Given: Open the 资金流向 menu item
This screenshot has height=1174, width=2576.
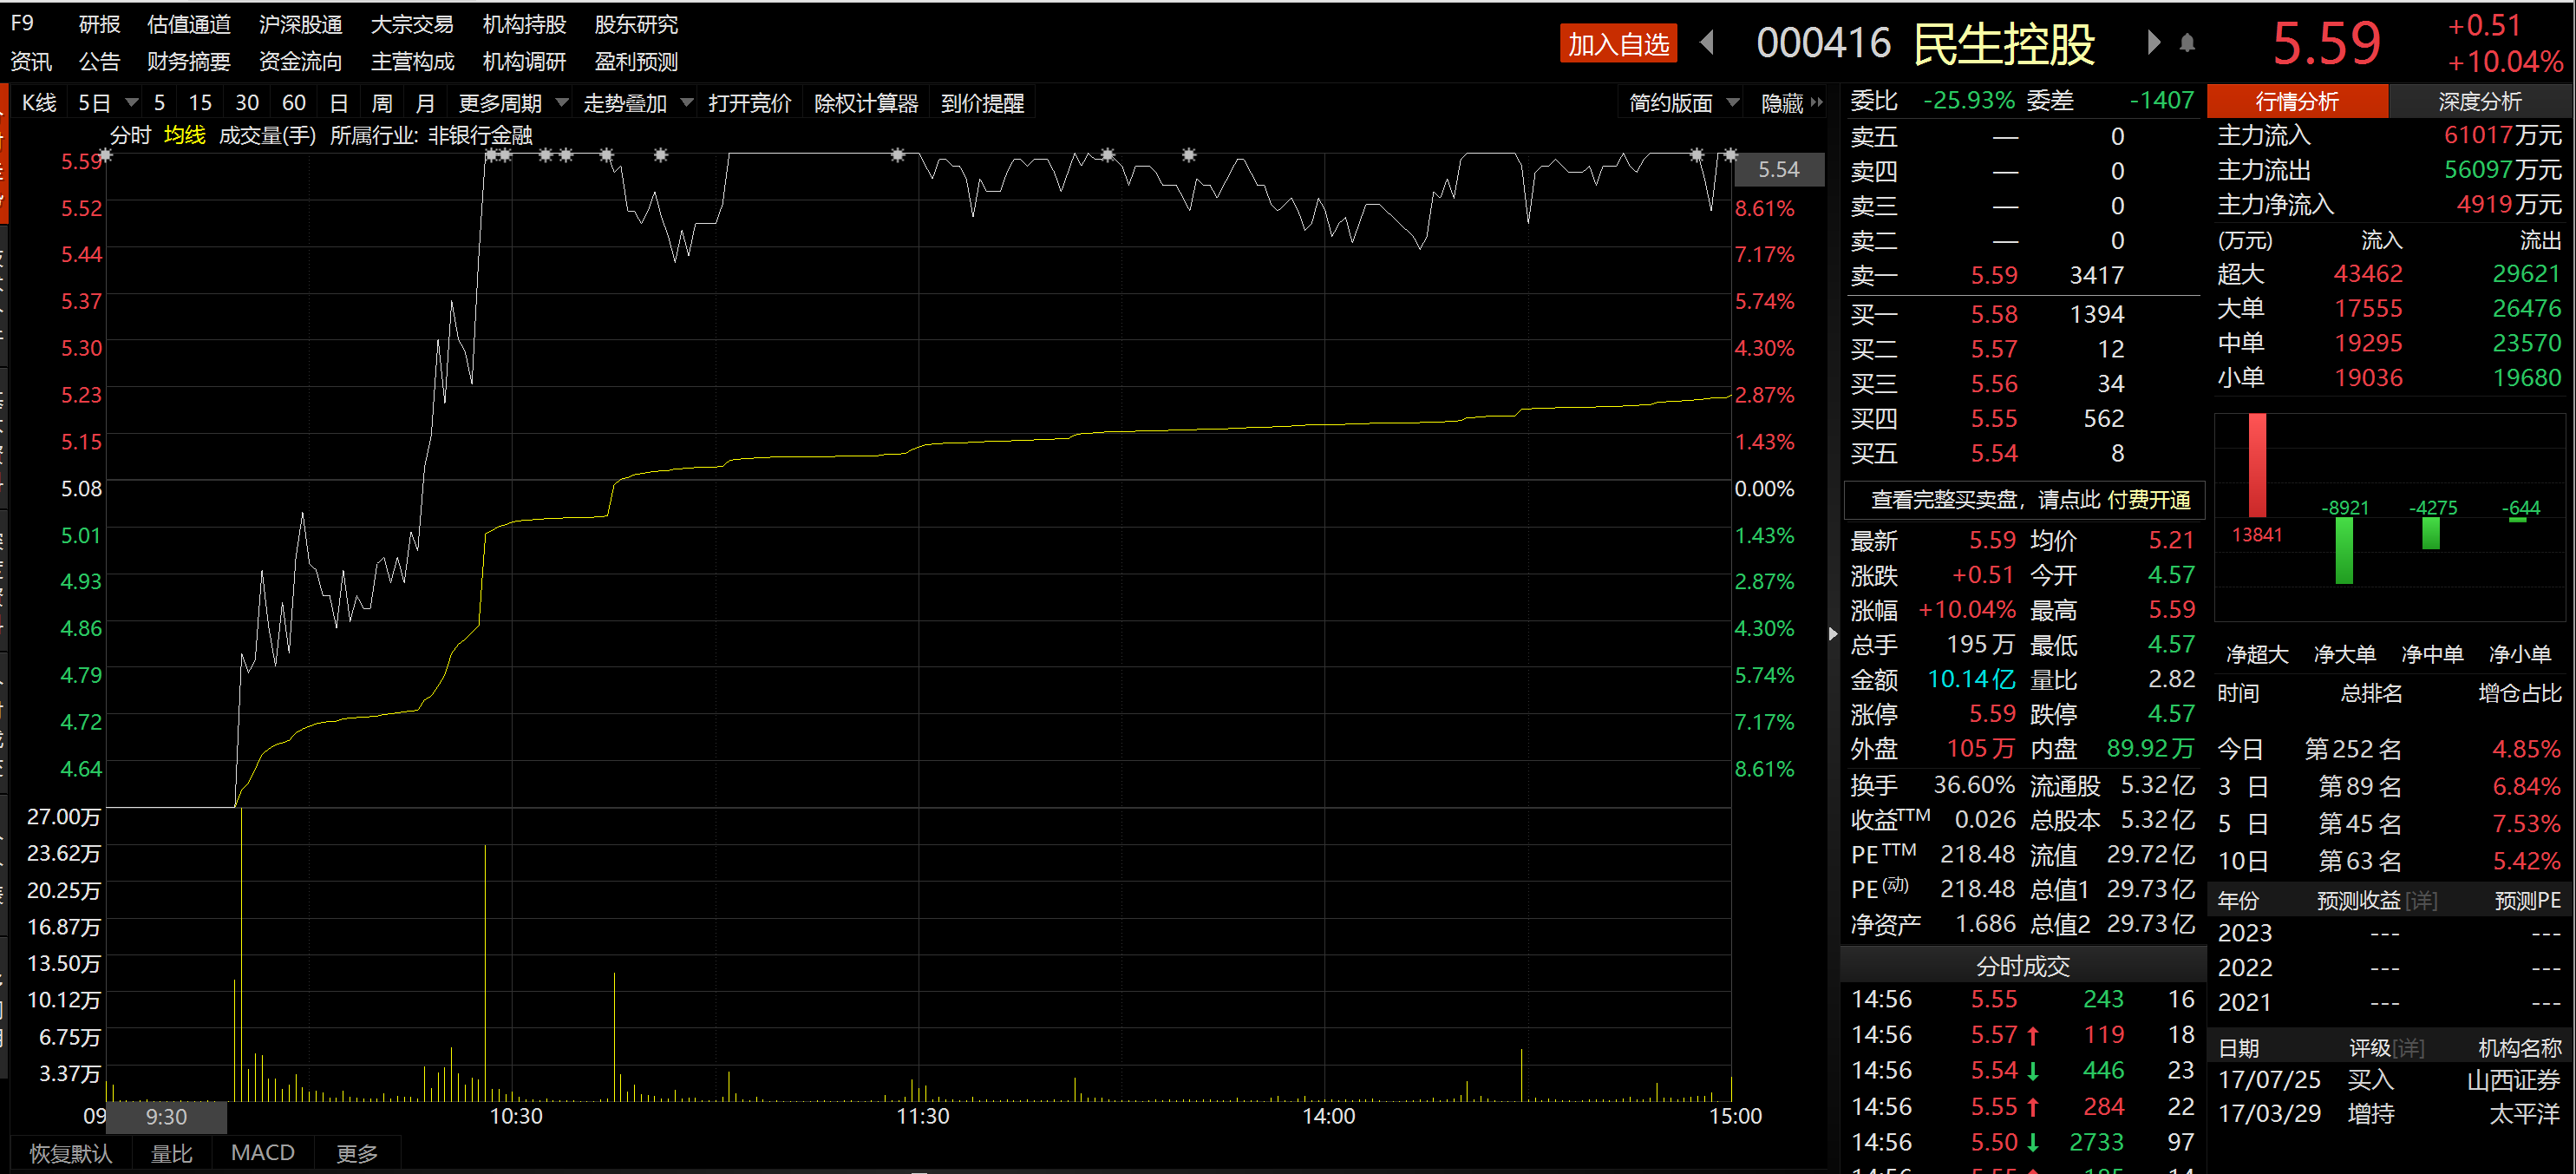Looking at the screenshot, I should coord(300,62).
